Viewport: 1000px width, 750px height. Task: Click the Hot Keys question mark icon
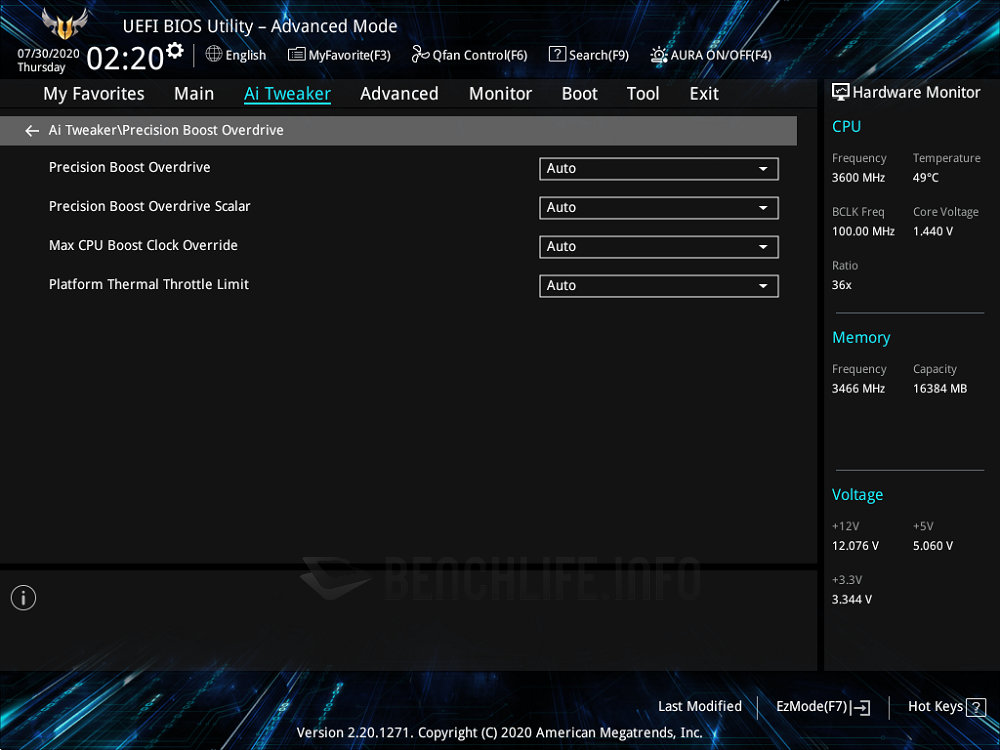[975, 707]
